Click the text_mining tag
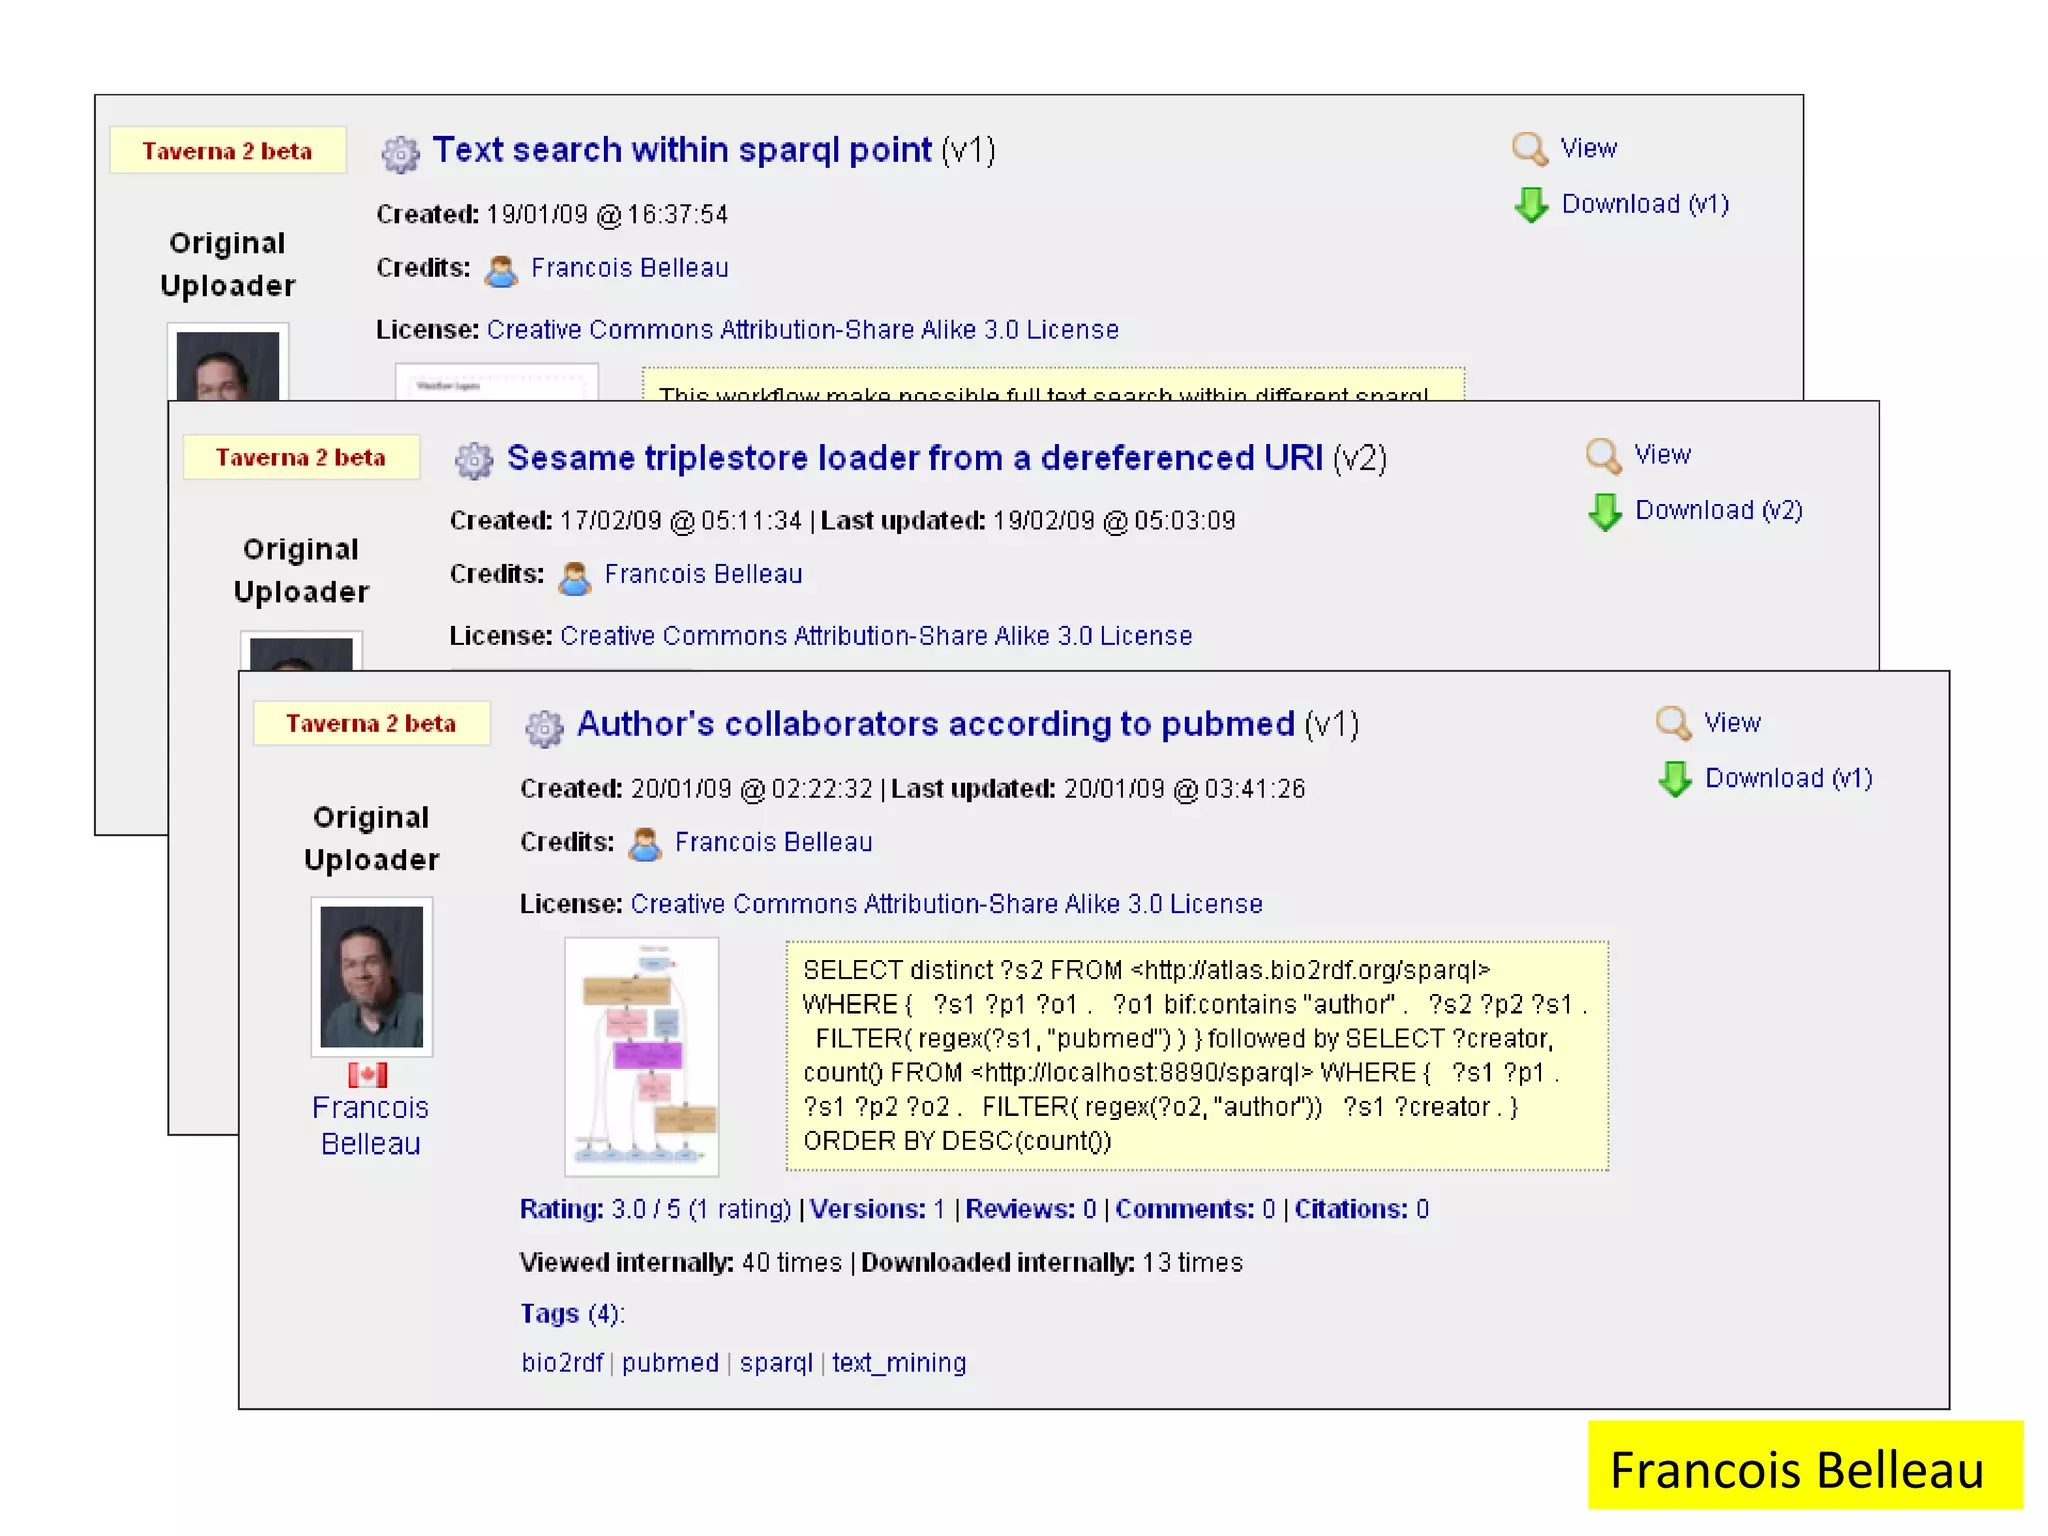The width and height of the screenshot is (2048, 1536). pyautogui.click(x=899, y=1363)
